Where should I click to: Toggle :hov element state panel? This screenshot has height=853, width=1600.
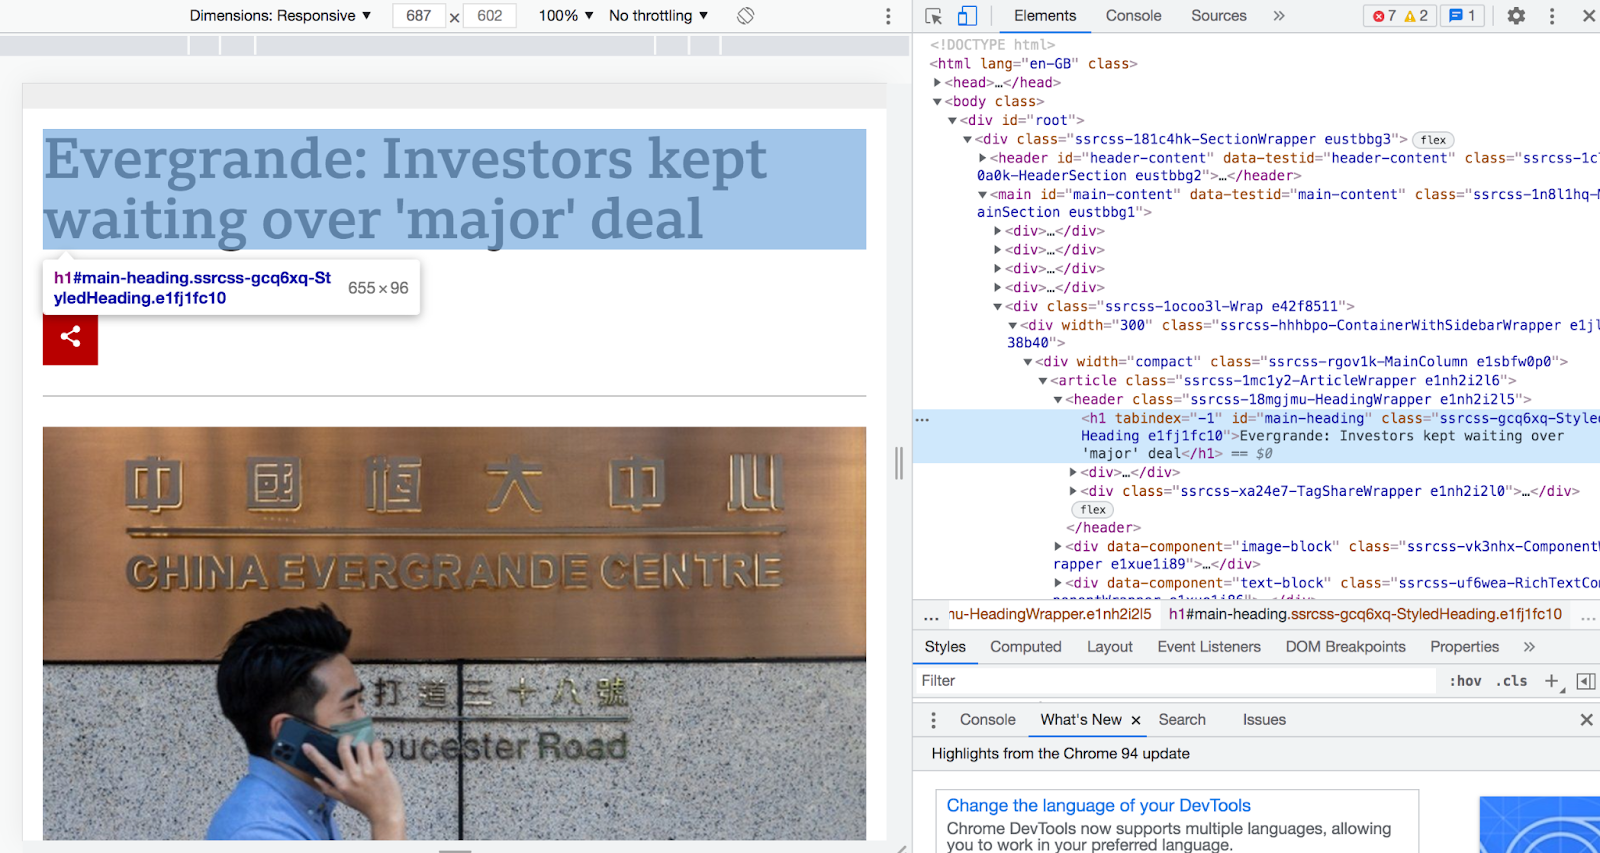[1466, 681]
